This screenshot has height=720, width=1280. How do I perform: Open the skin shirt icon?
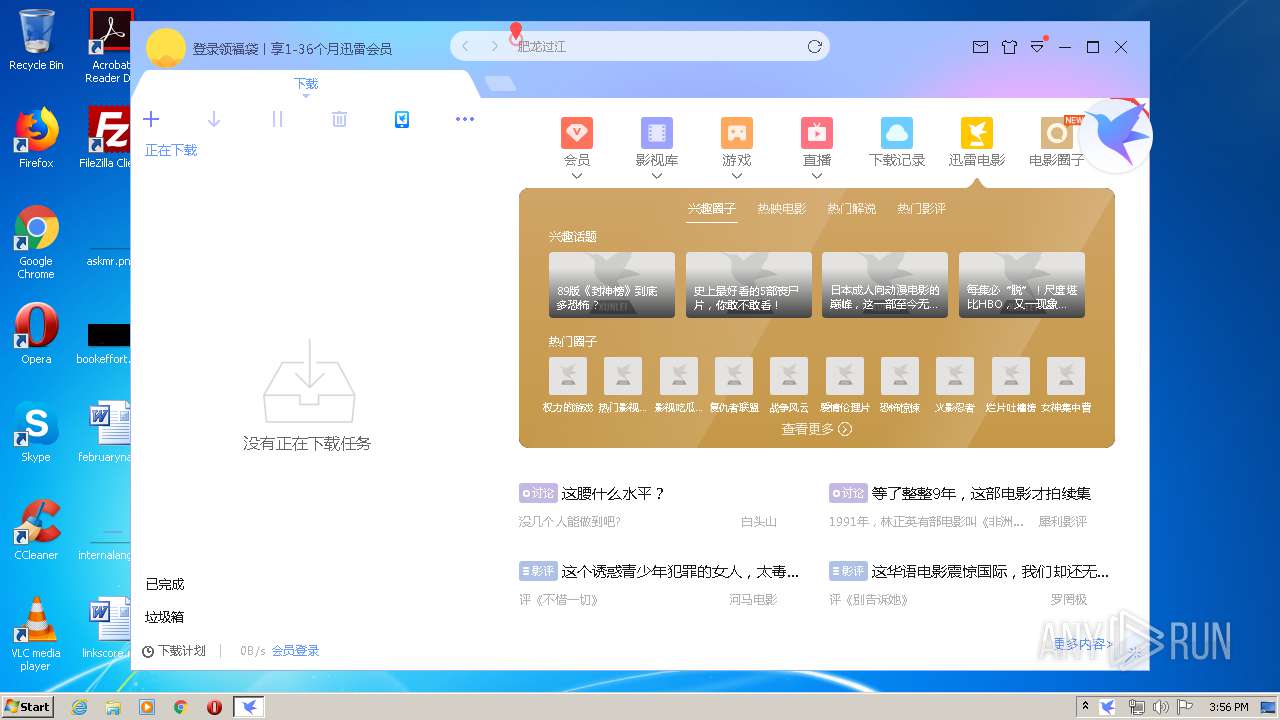(x=1009, y=47)
